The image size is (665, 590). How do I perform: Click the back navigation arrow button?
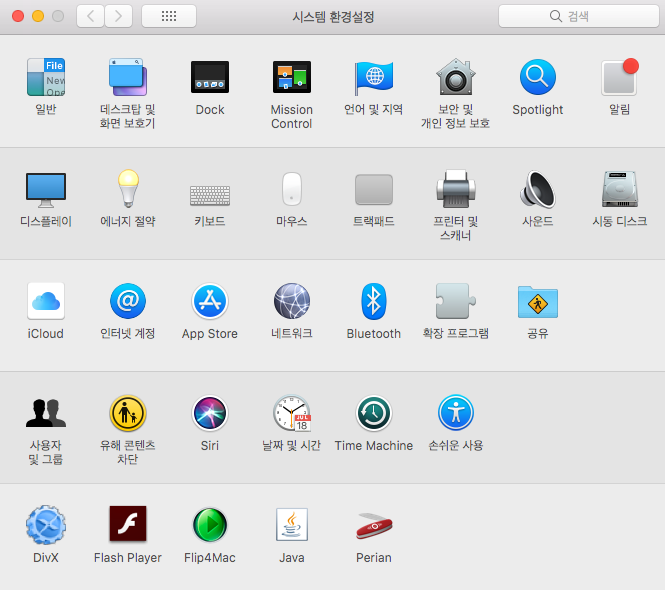pos(90,16)
